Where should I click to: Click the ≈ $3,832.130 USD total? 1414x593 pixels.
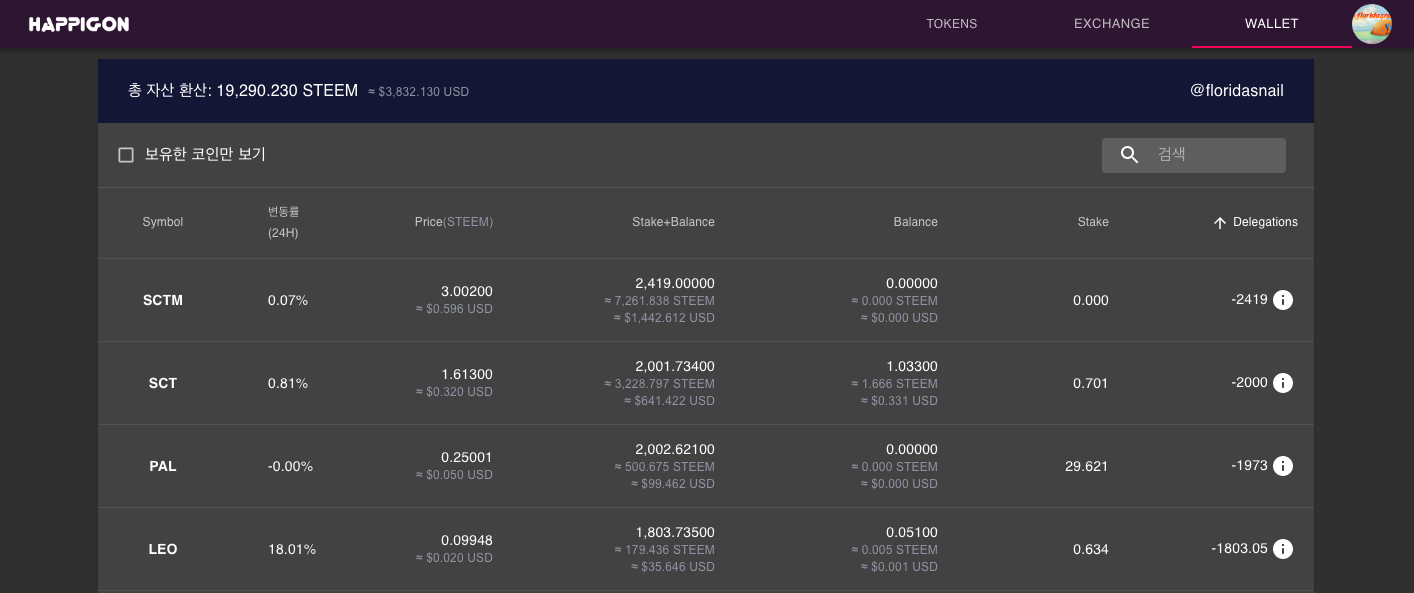pos(418,92)
